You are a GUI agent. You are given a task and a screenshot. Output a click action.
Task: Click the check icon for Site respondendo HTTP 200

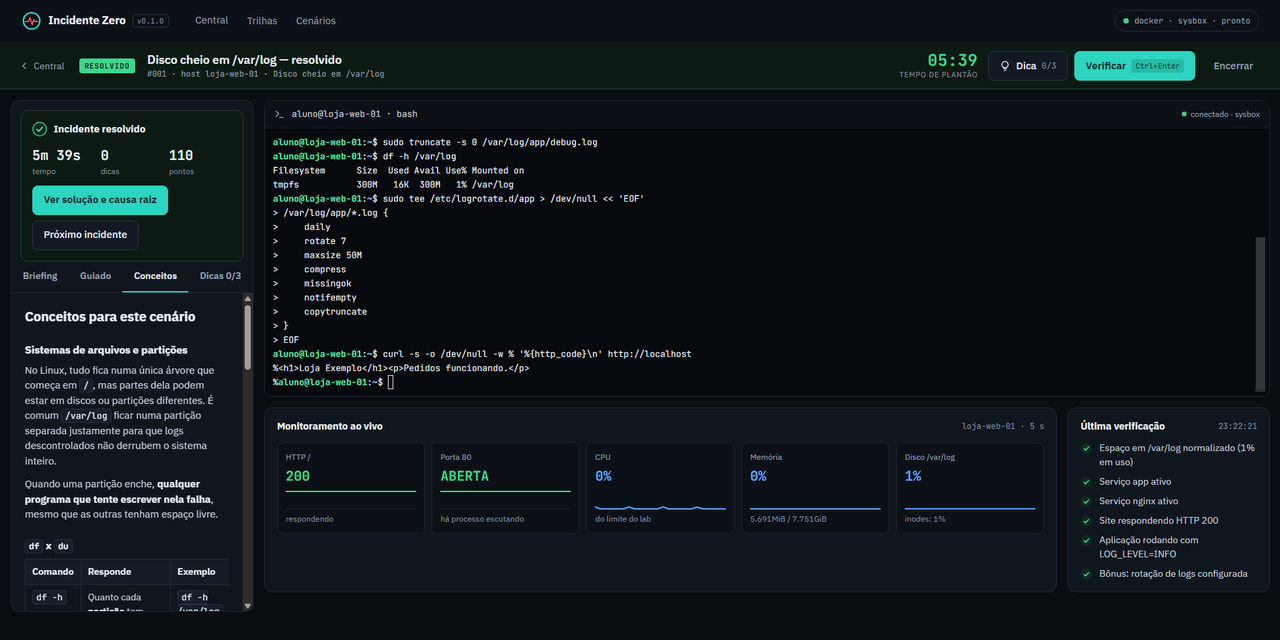[1087, 521]
